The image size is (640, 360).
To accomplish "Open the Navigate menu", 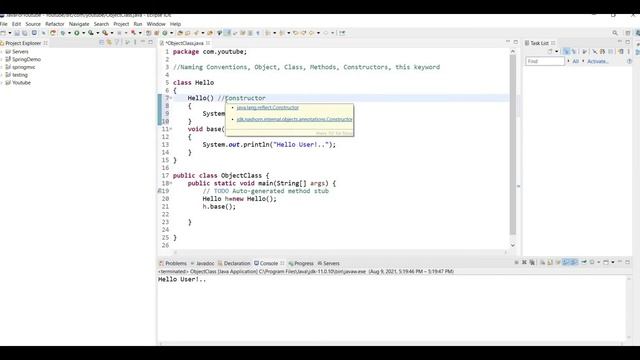I will click(79, 24).
